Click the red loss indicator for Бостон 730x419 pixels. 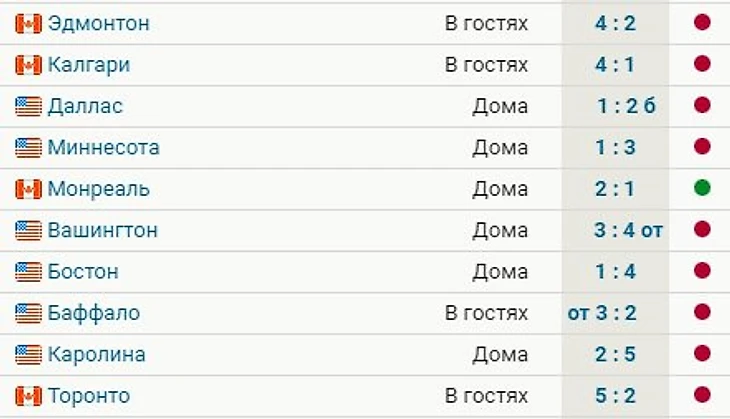tap(702, 270)
